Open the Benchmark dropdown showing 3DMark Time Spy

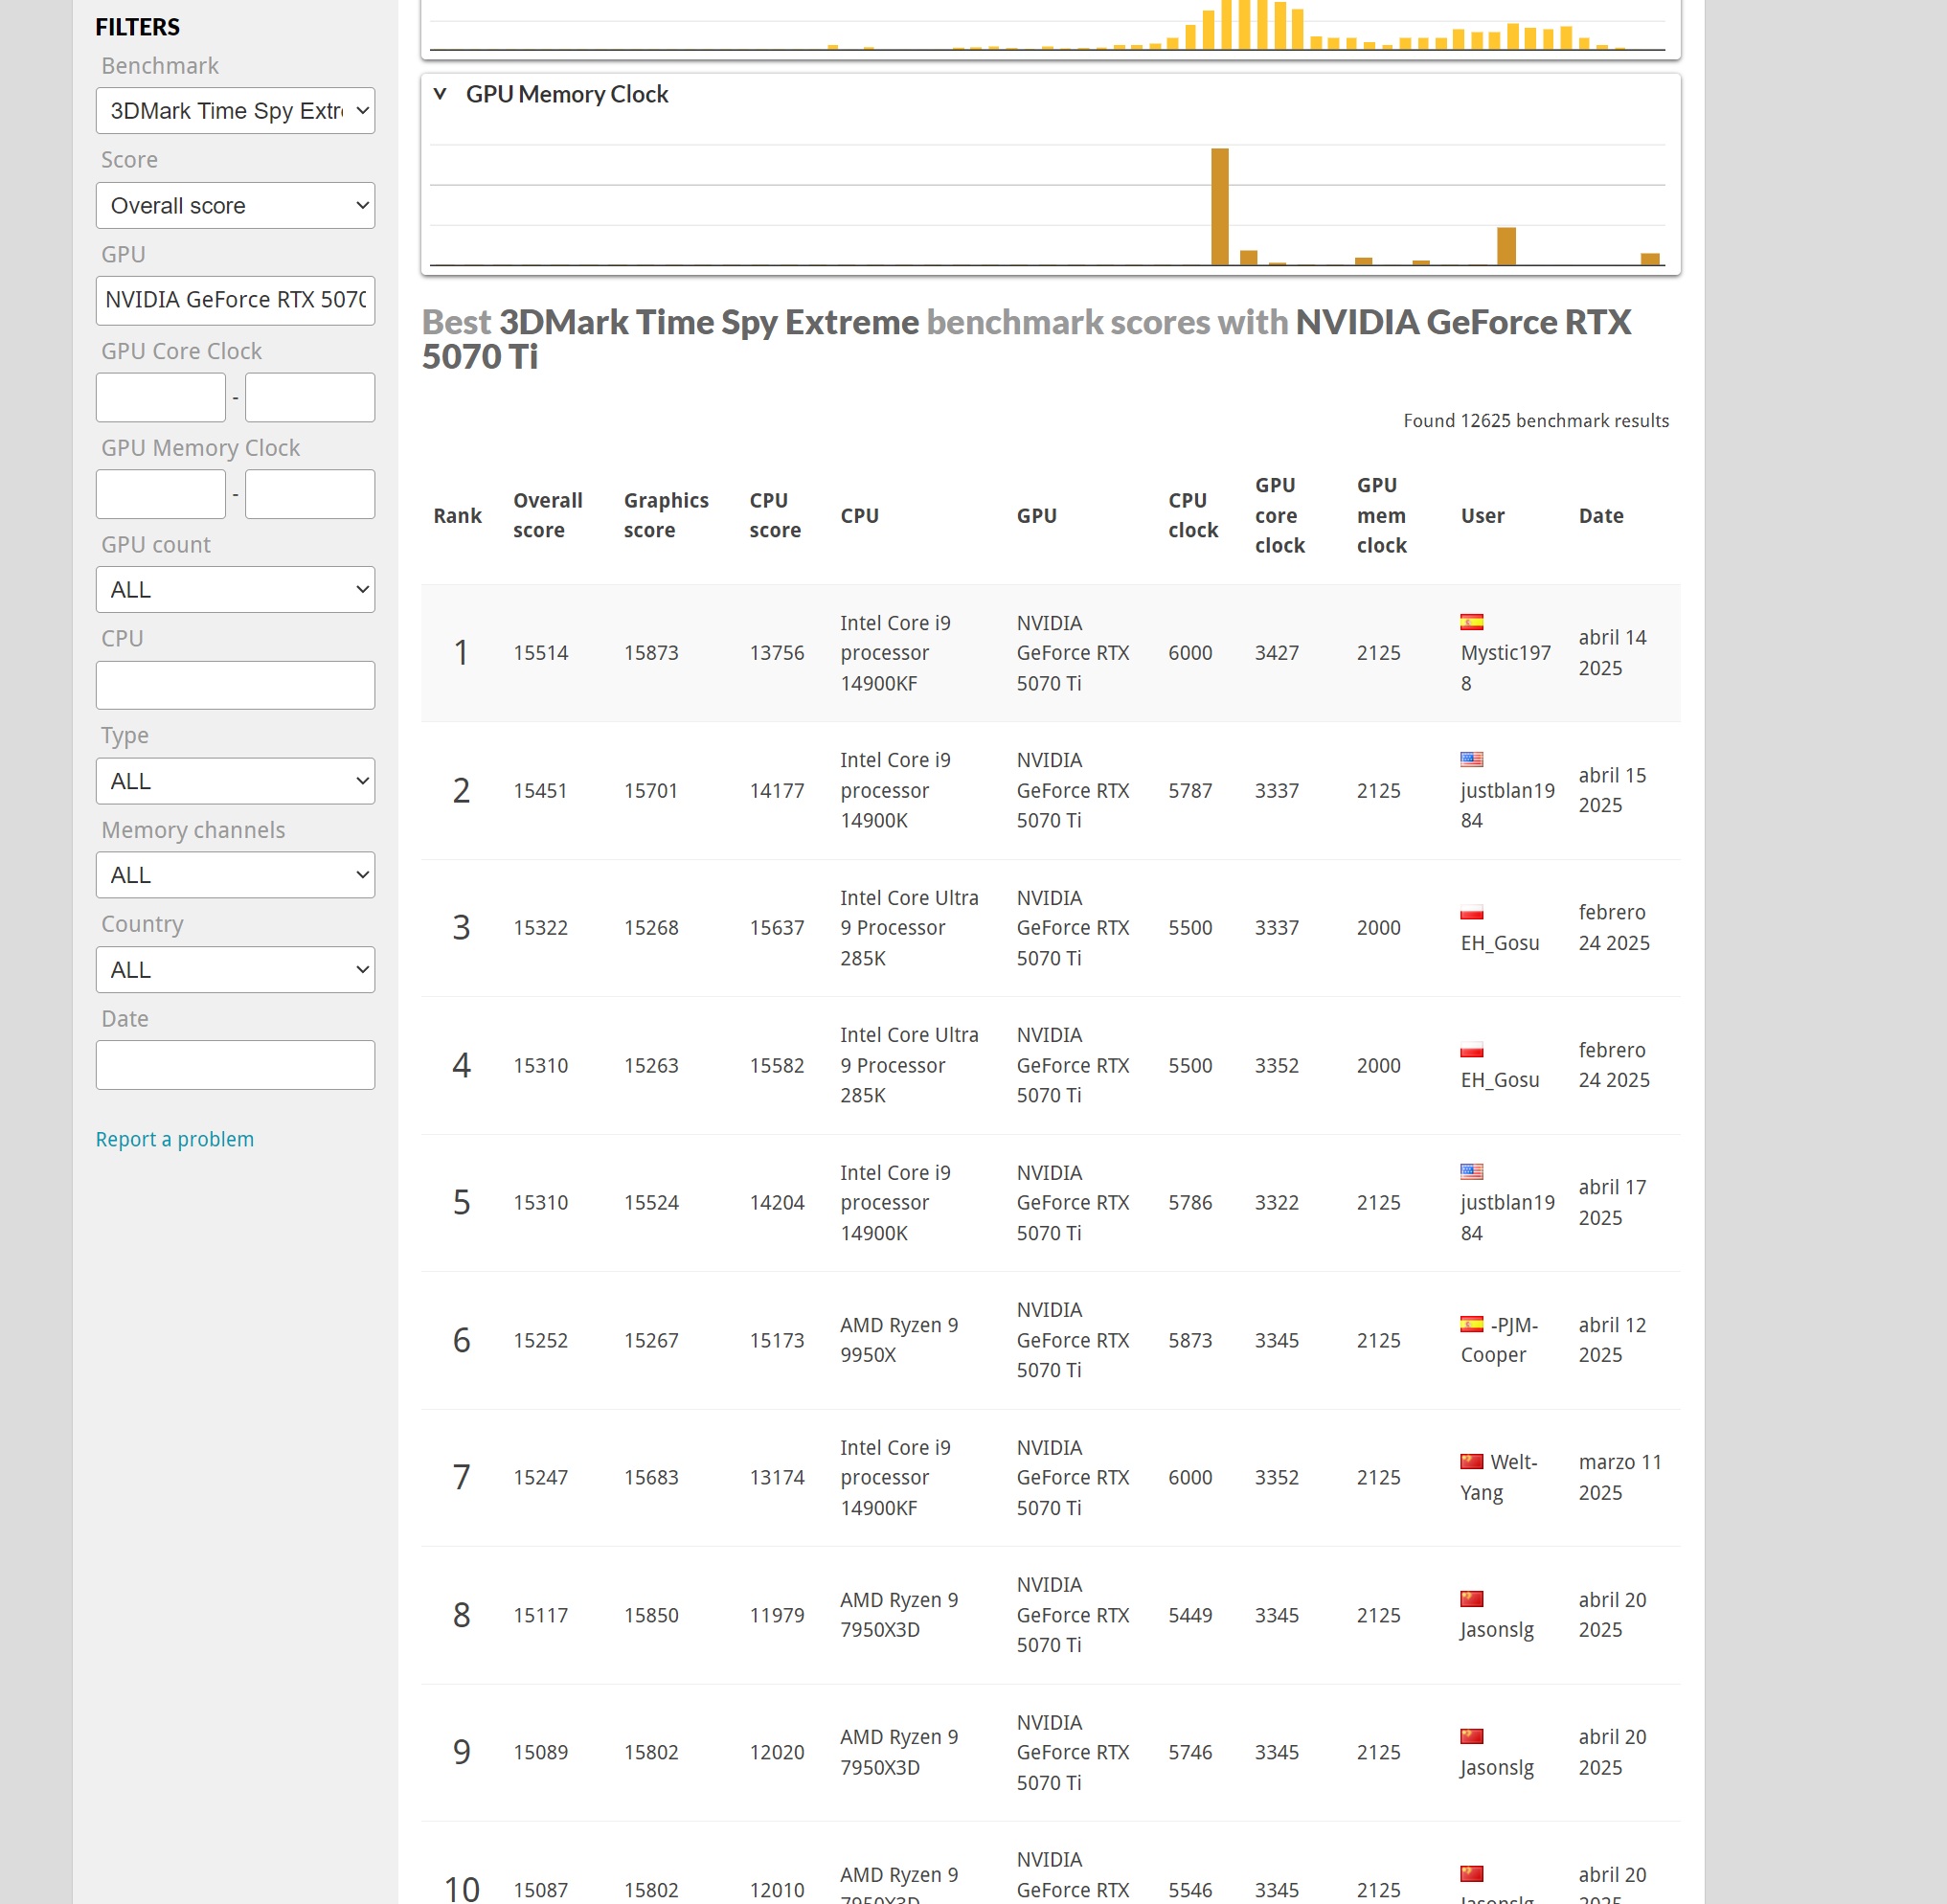click(x=235, y=111)
